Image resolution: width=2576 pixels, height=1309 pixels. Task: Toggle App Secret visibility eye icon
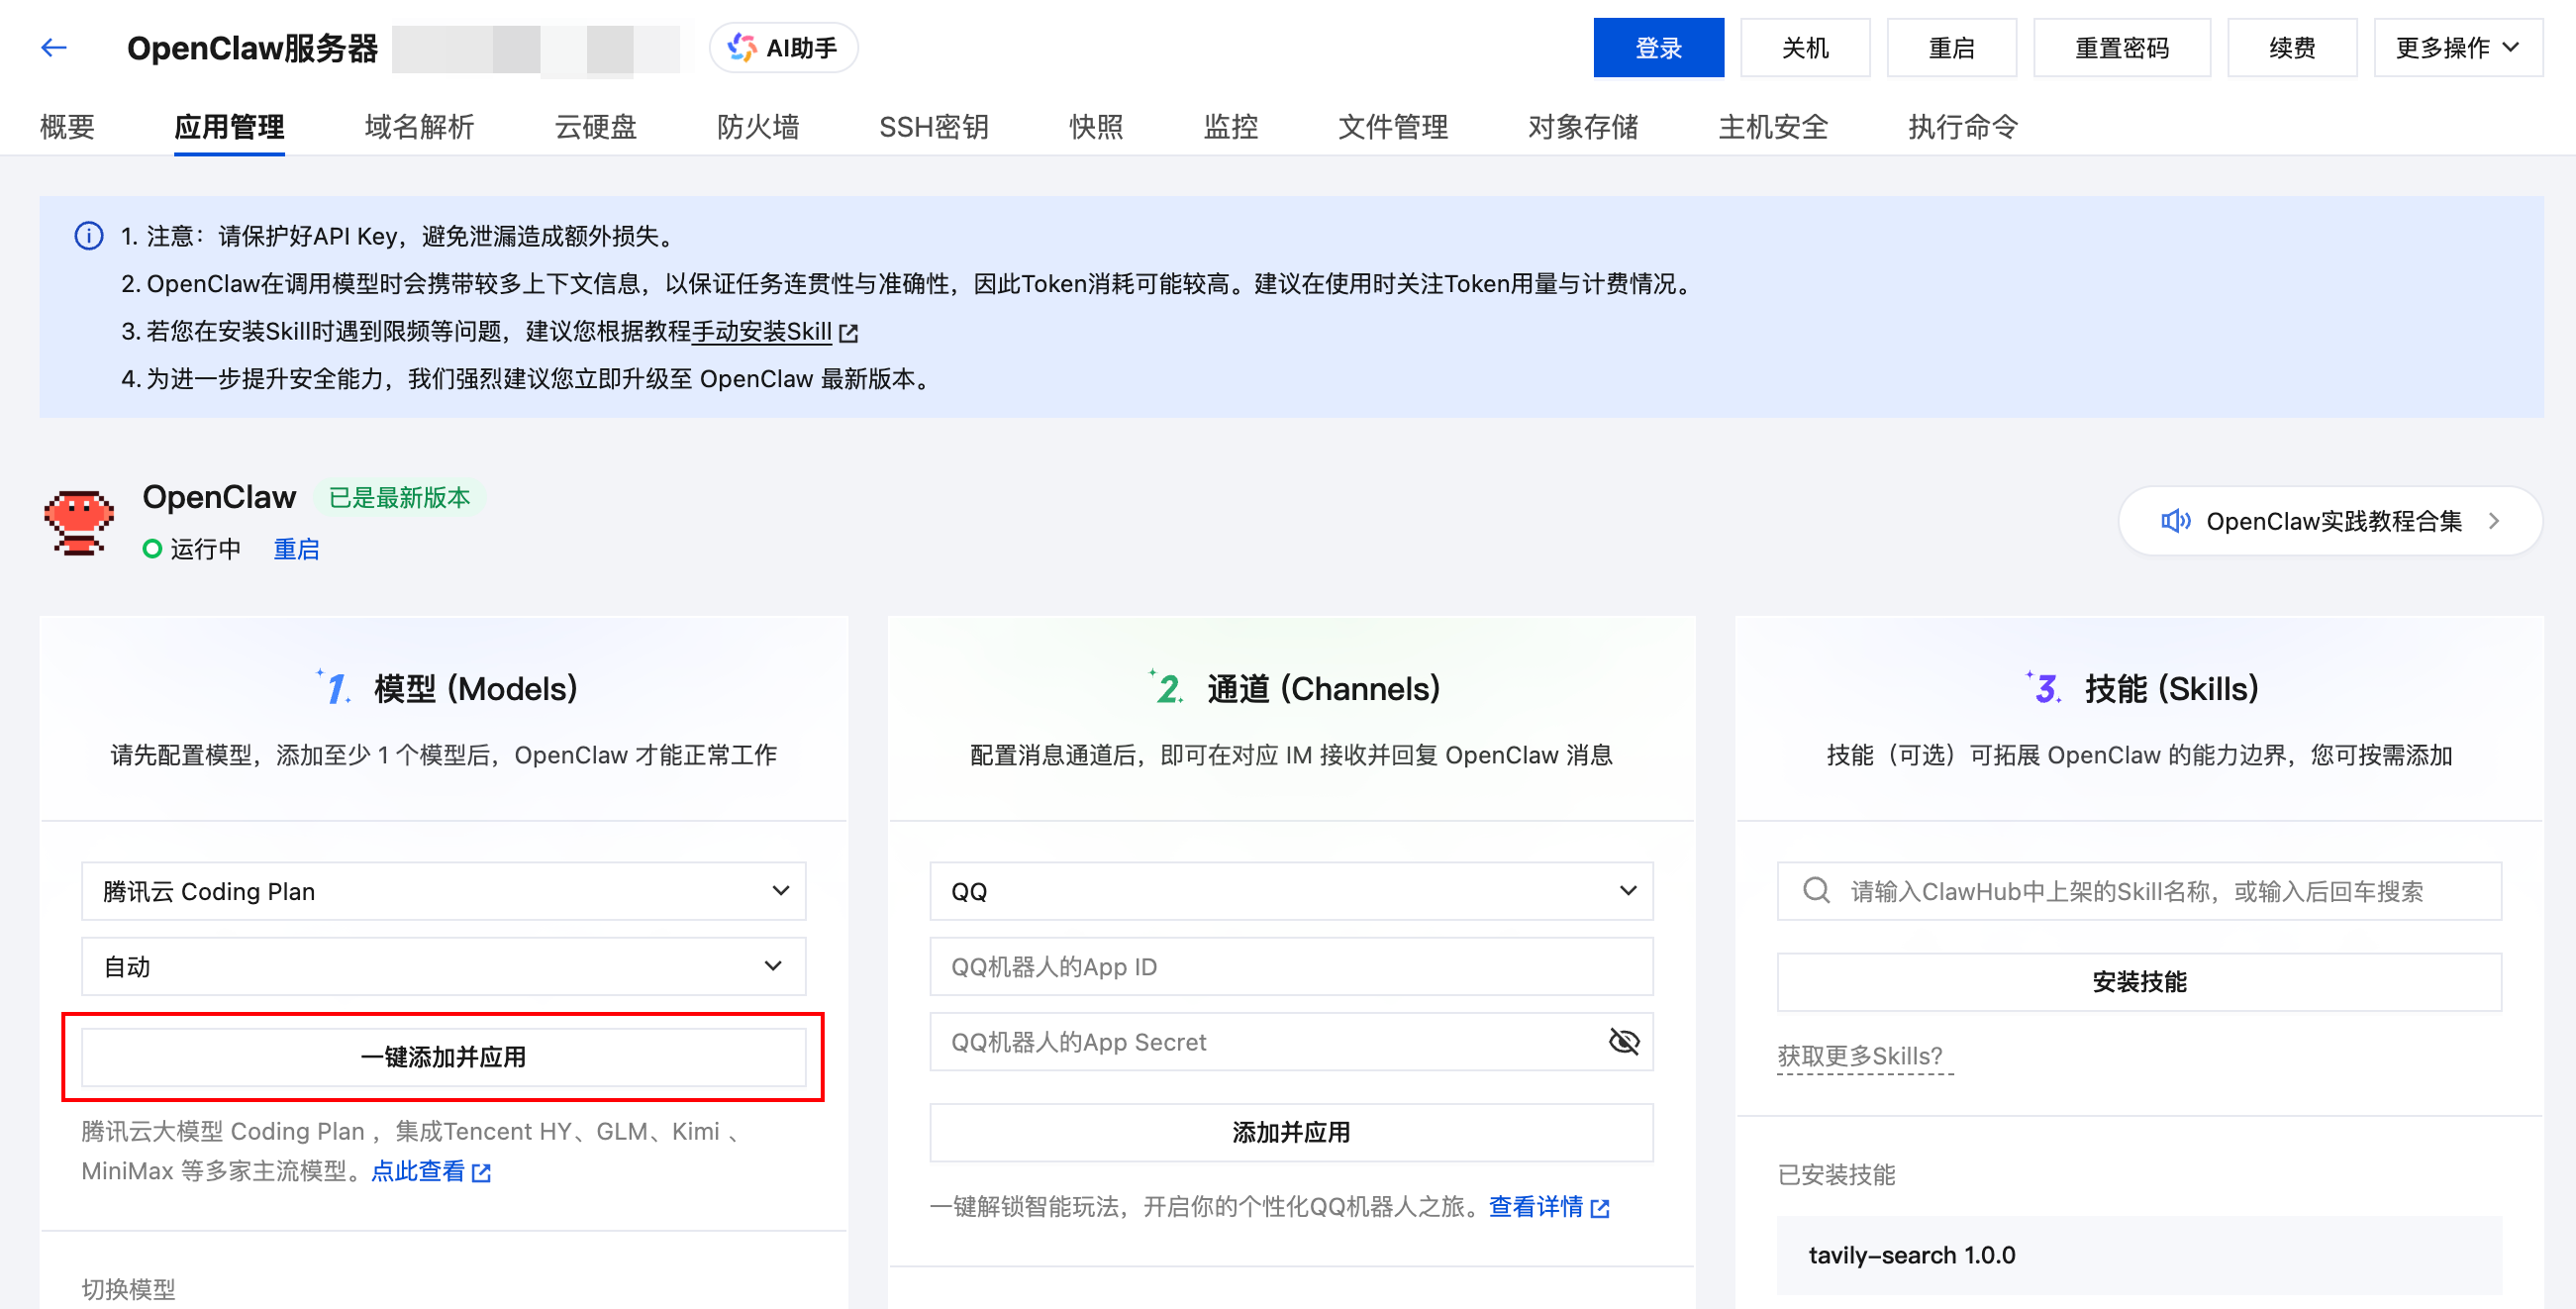coord(1623,1042)
